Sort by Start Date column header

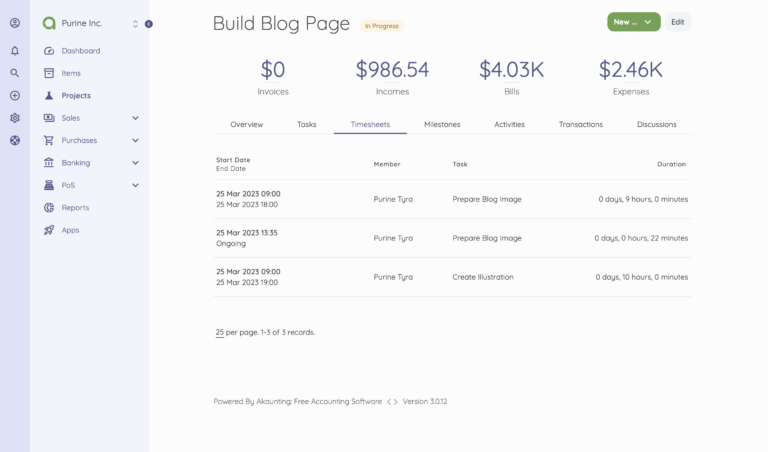[233, 160]
